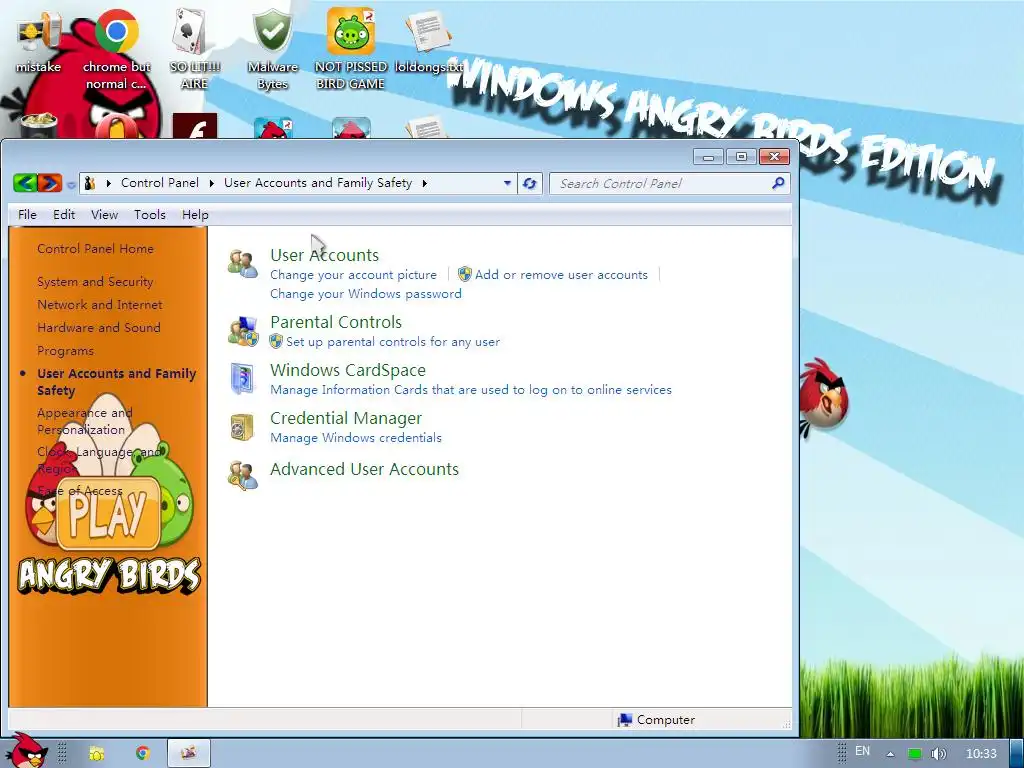The image size is (1024, 768).
Task: Click the address bar location icon
Action: point(90,184)
